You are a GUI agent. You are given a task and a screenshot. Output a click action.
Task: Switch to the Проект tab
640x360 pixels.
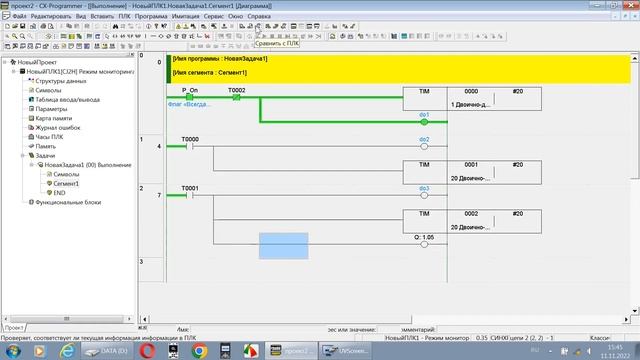tap(14, 328)
